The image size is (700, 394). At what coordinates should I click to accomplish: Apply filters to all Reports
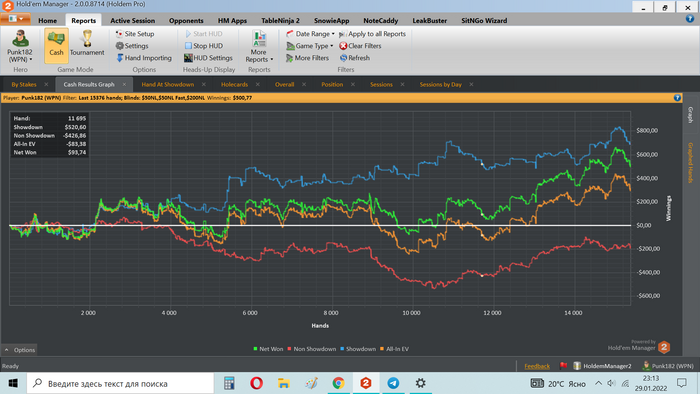tap(372, 34)
